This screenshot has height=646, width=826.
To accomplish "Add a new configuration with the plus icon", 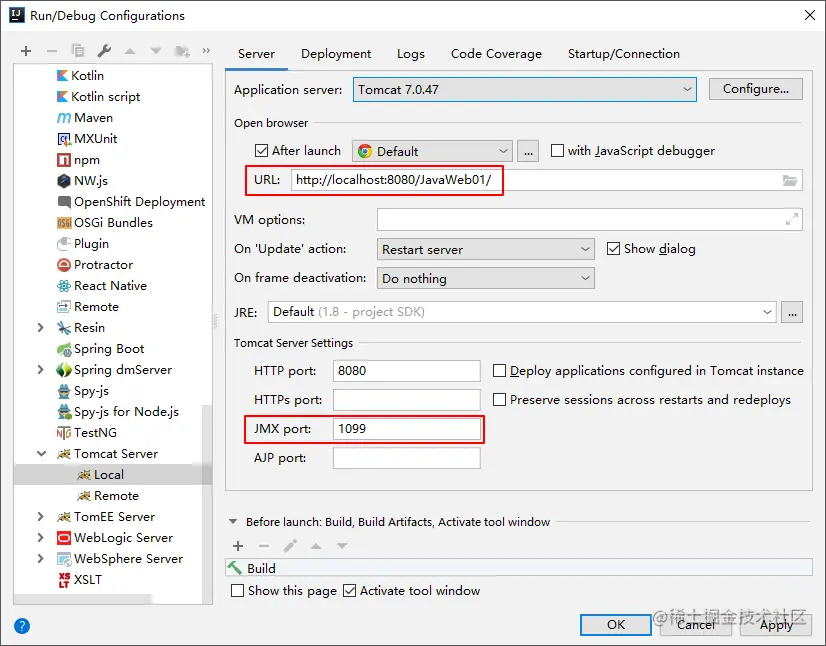I will tap(26, 51).
